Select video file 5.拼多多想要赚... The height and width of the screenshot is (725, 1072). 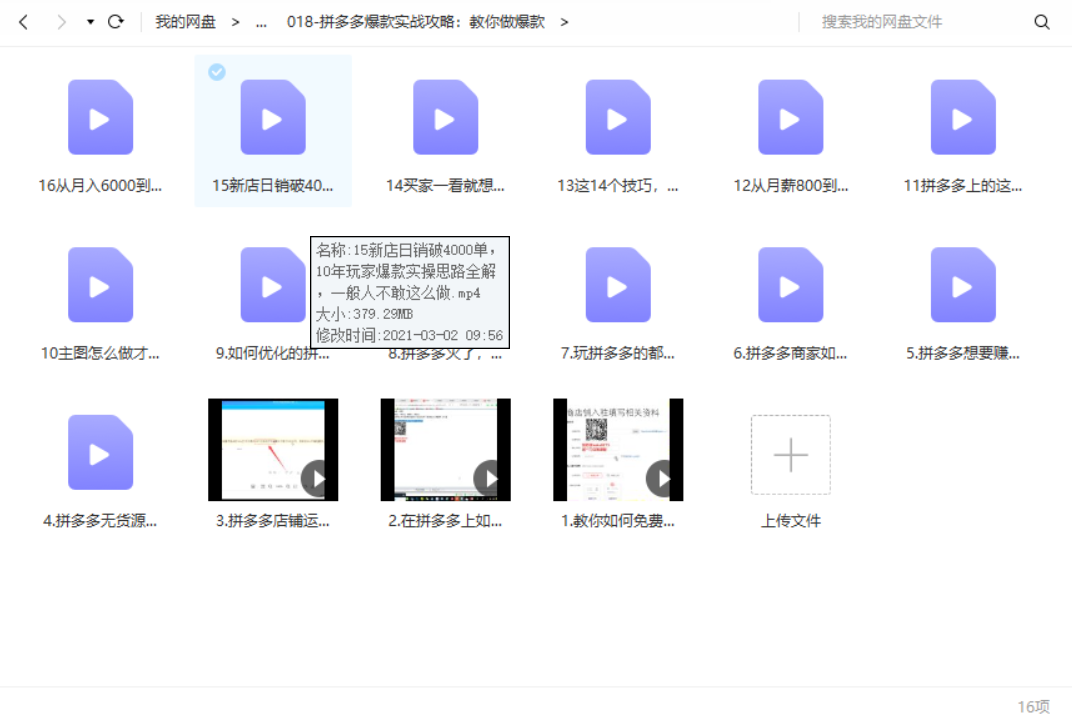(x=963, y=285)
